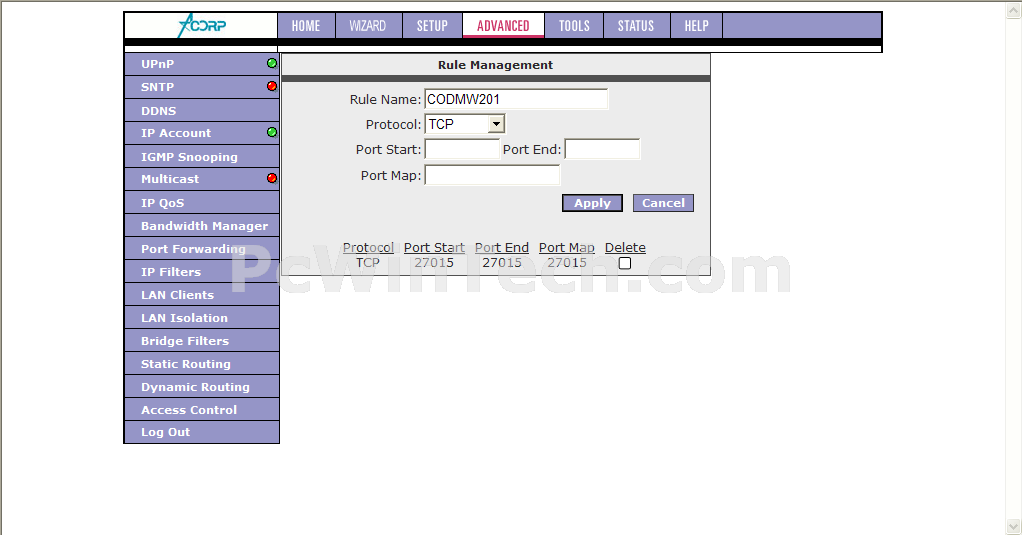1022x535 pixels.
Task: Click the red status indicator next to SNTP
Action: click(x=272, y=86)
